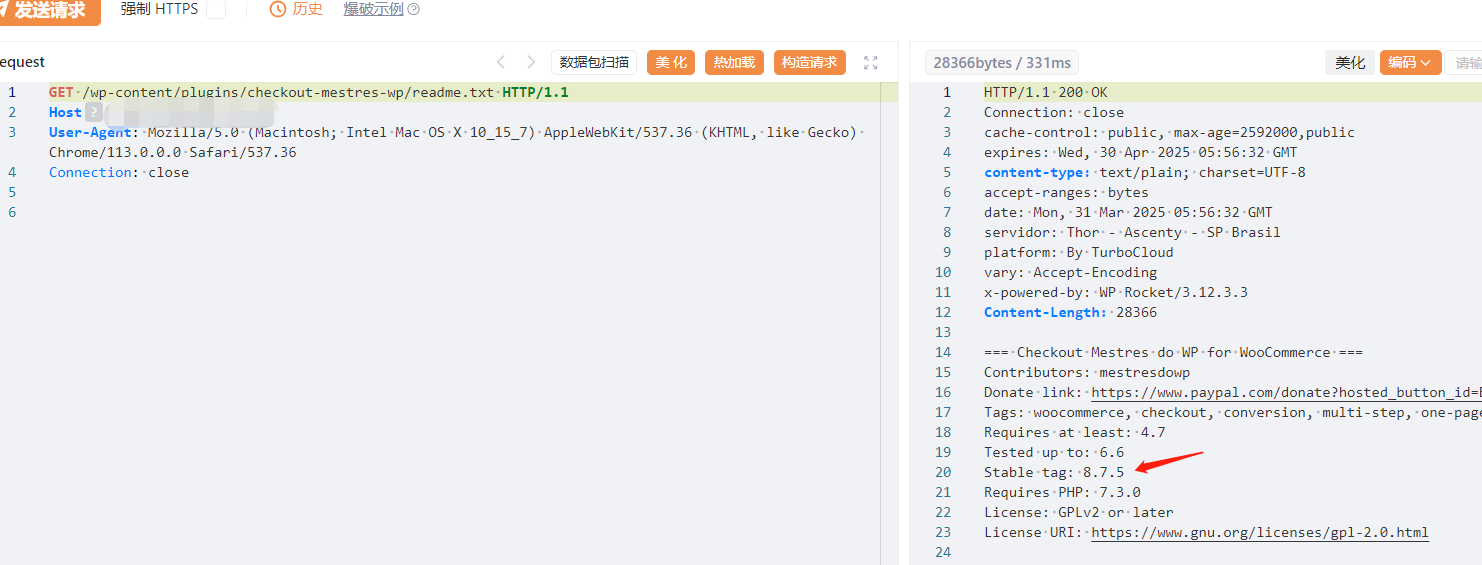Open the 历史 history clock icon
The width and height of the screenshot is (1482, 565).
click(278, 9)
